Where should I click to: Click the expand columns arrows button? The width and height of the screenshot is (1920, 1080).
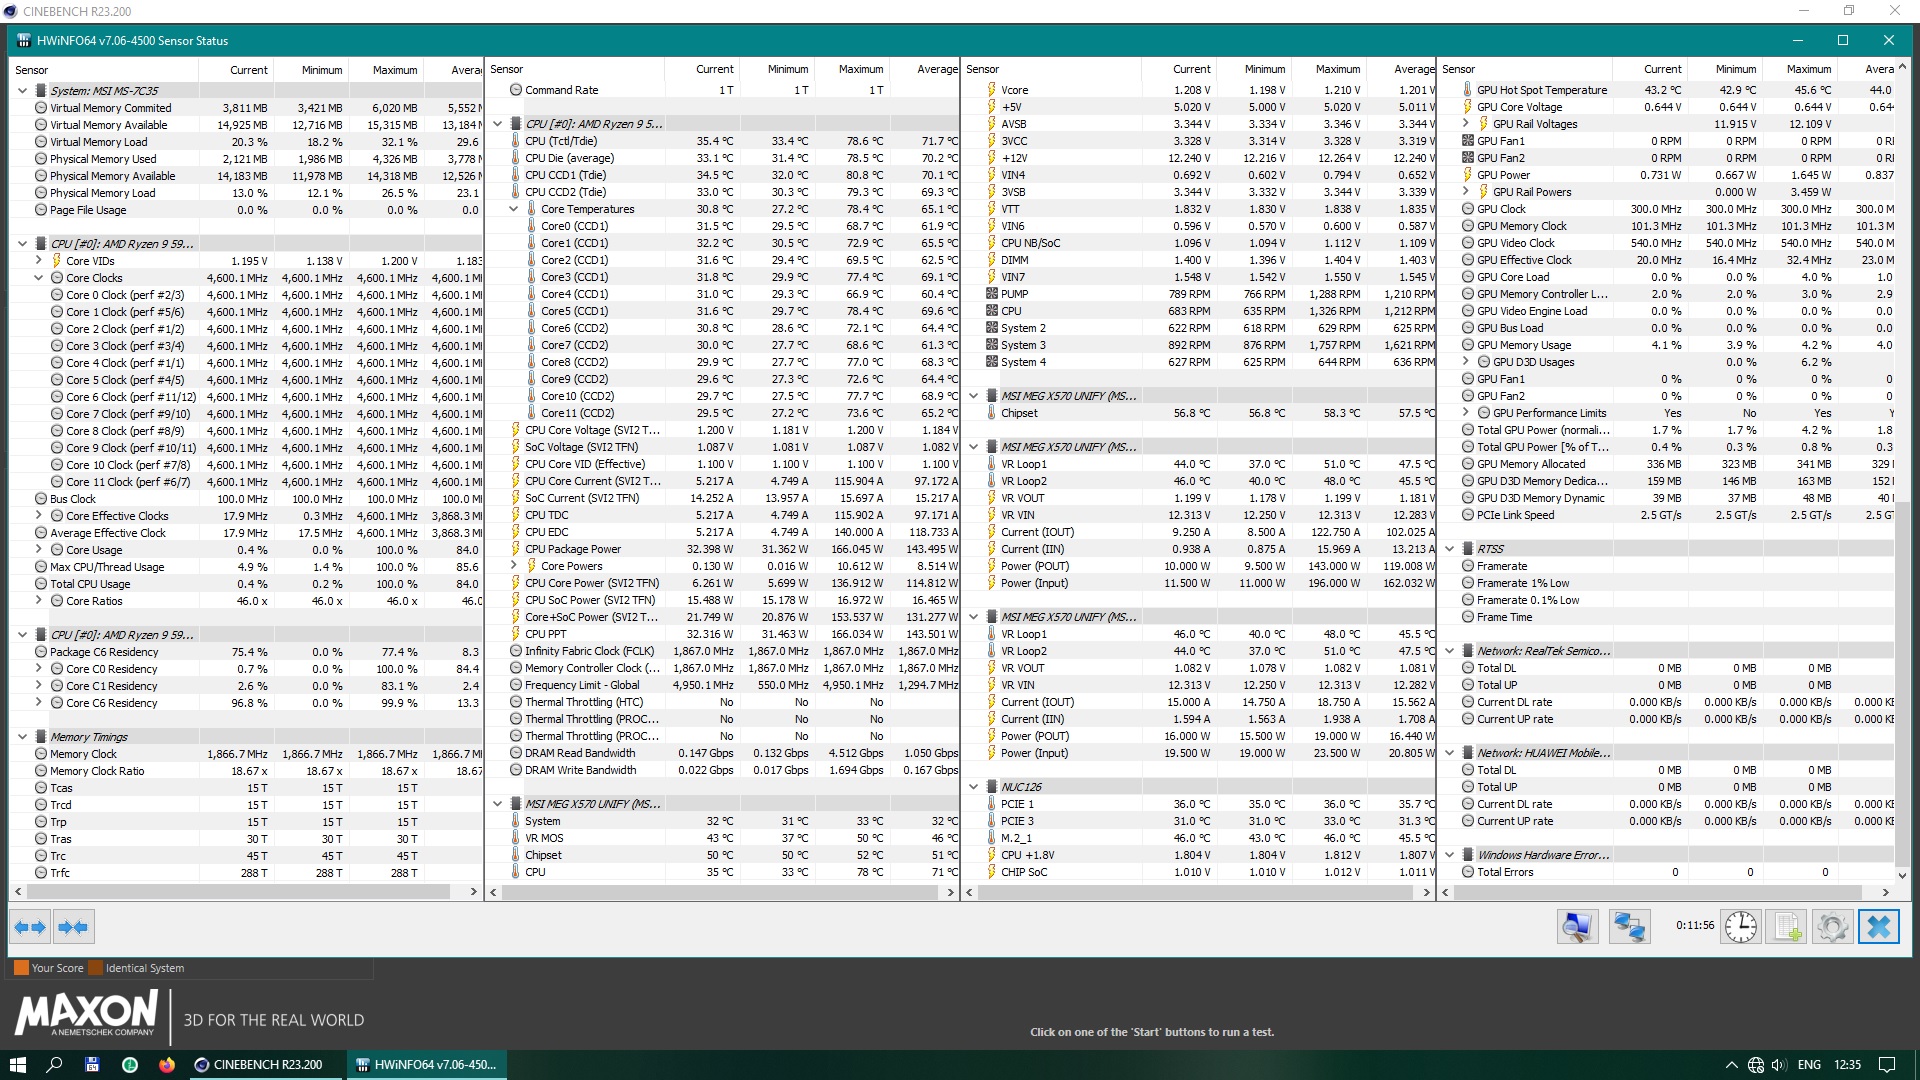coord(30,927)
